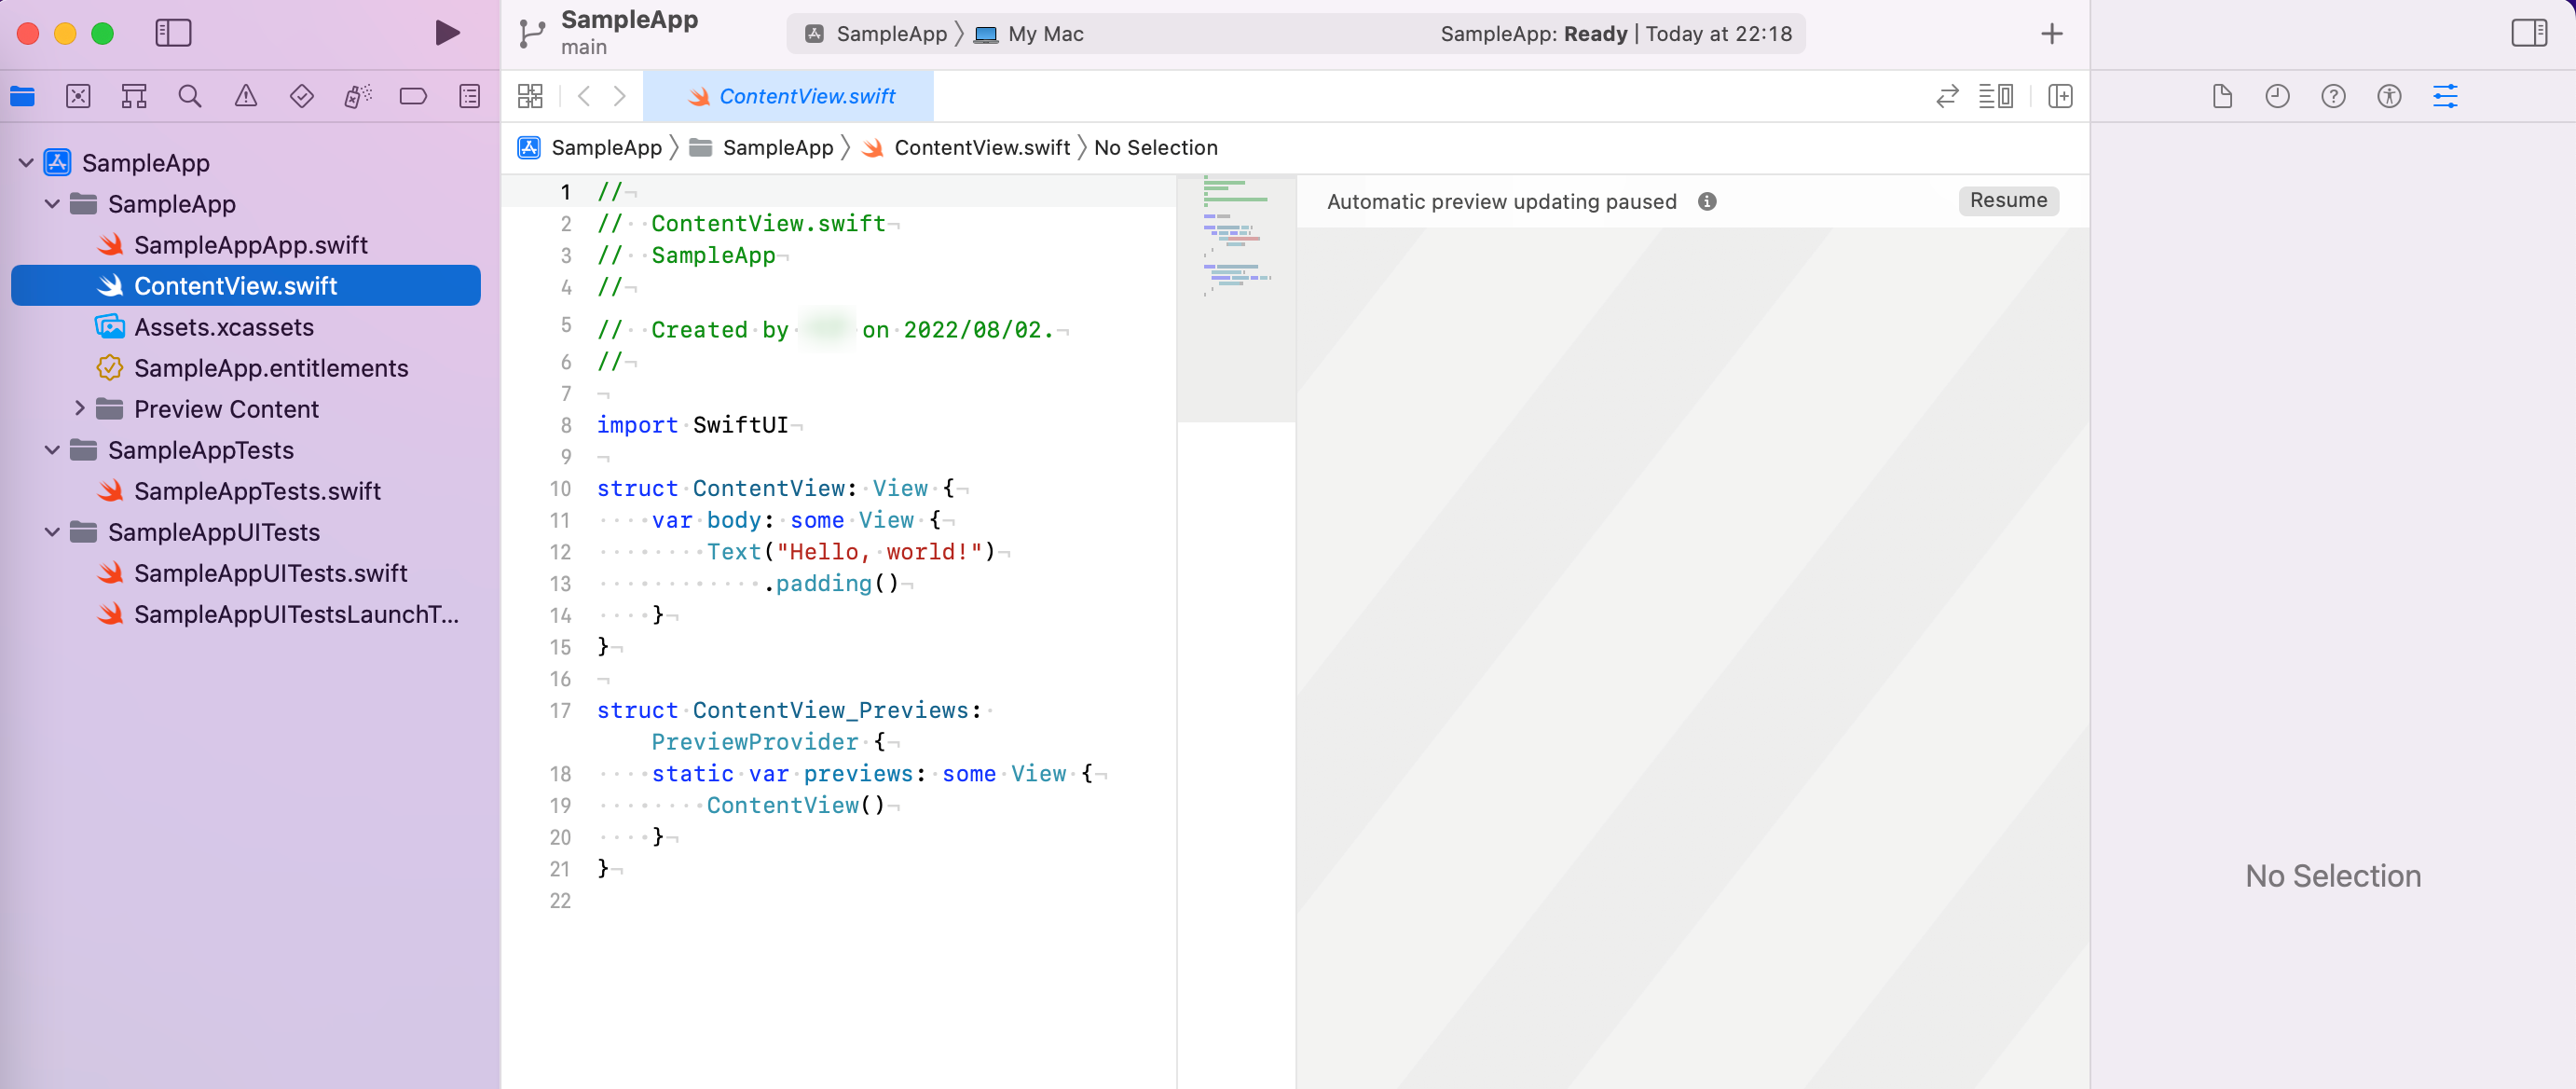
Task: Toggle the inspector panel on the right
Action: [2528, 33]
